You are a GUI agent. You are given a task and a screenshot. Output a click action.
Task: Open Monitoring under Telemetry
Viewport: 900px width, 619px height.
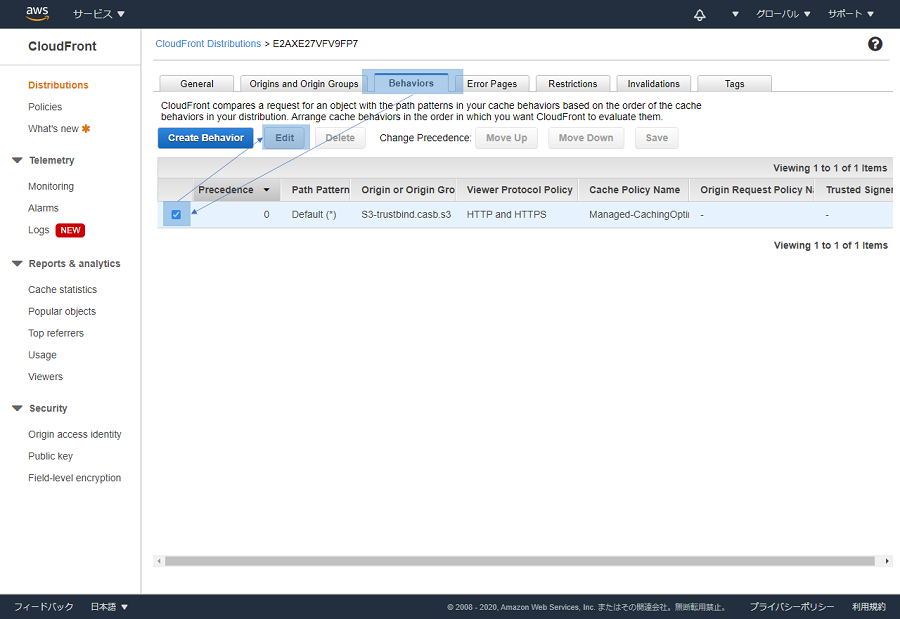[x=51, y=187]
